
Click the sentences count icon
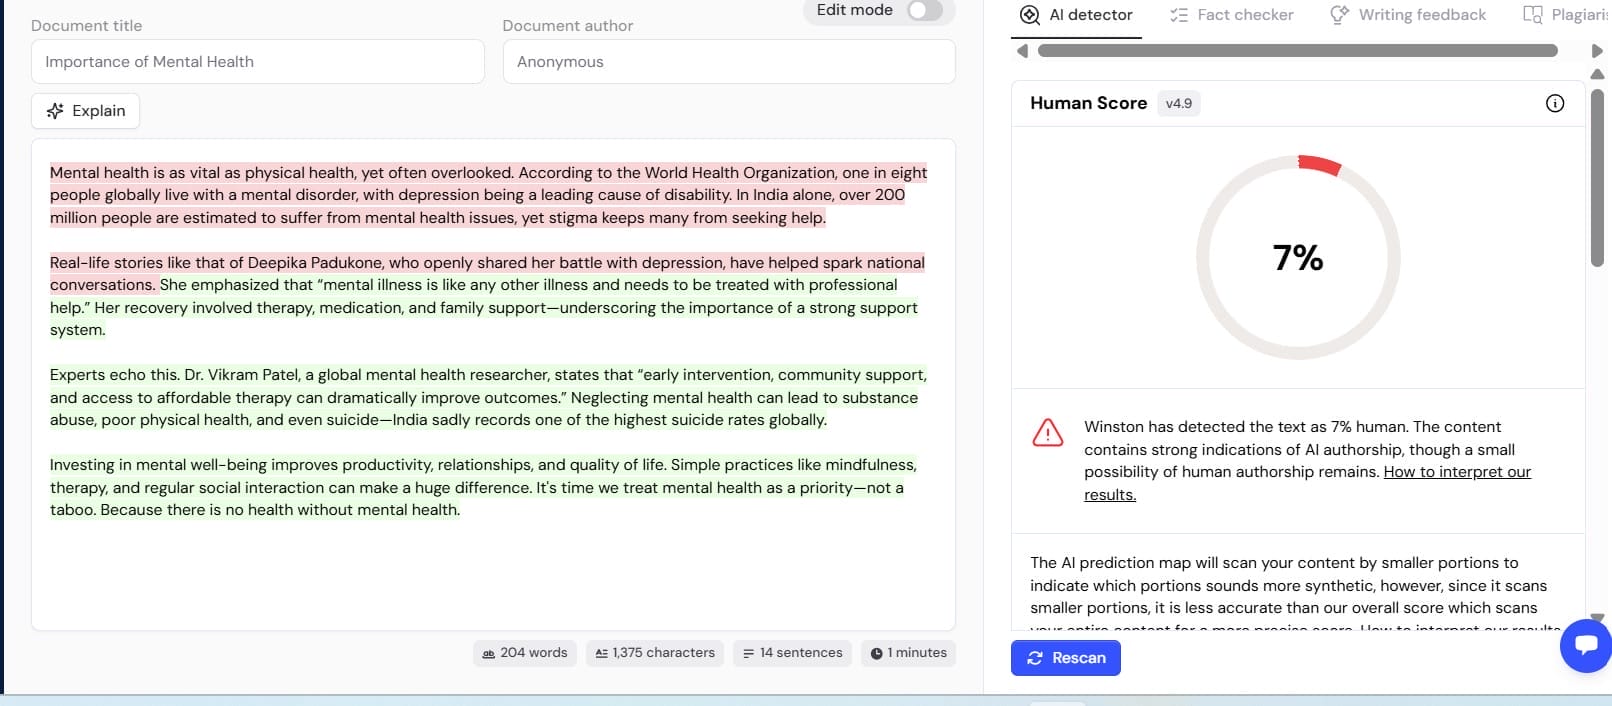coord(748,654)
